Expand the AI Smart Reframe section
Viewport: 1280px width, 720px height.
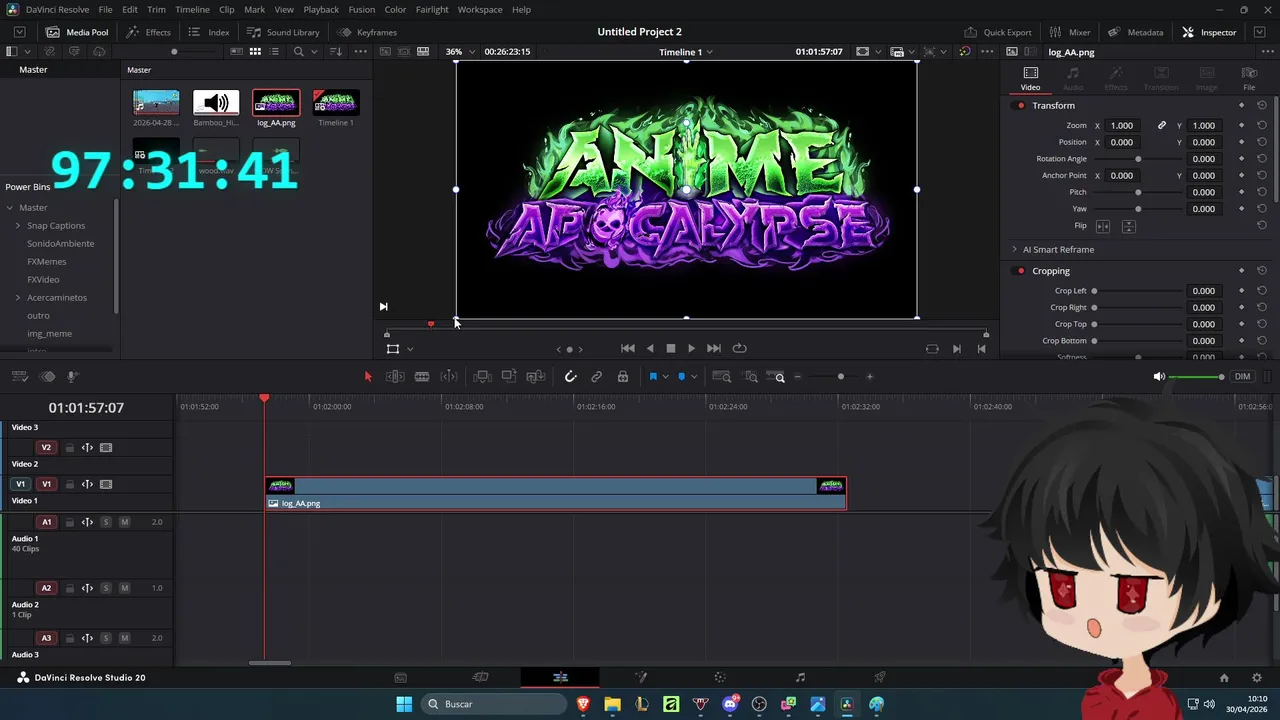[x=1014, y=249]
